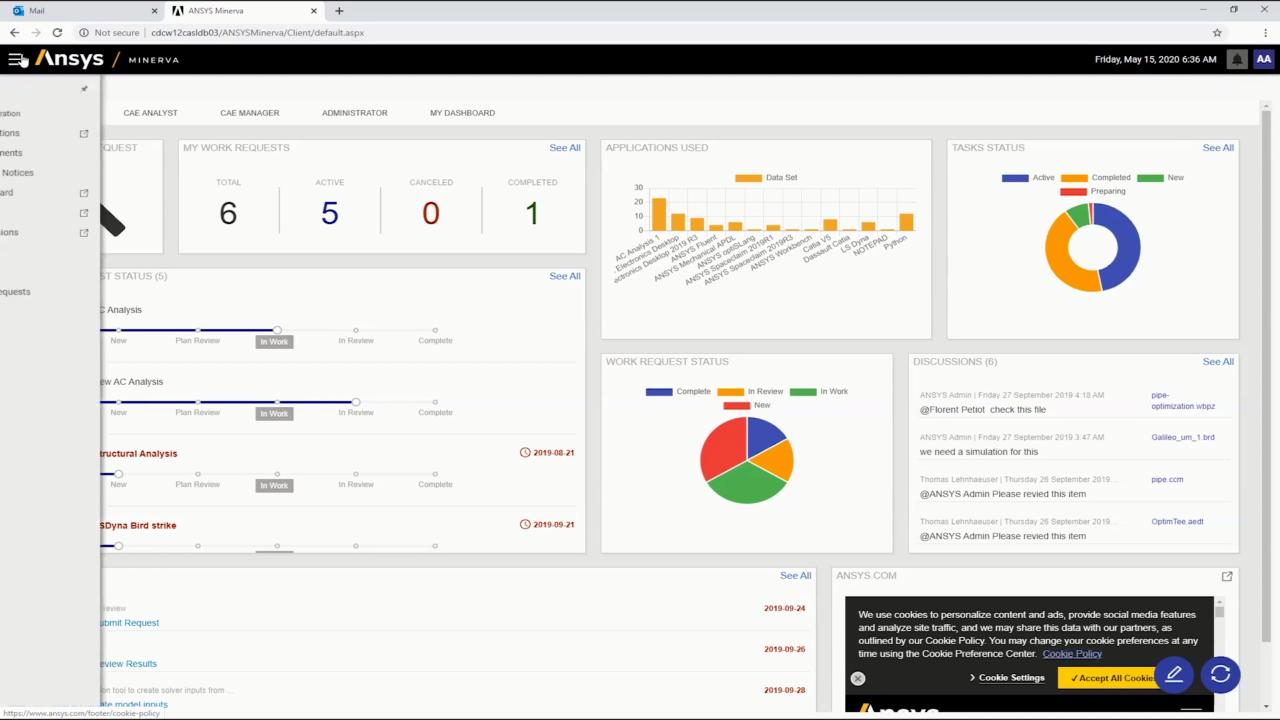Click the blue circular refresh button
The height and width of the screenshot is (720, 1280).
pyautogui.click(x=1220, y=675)
